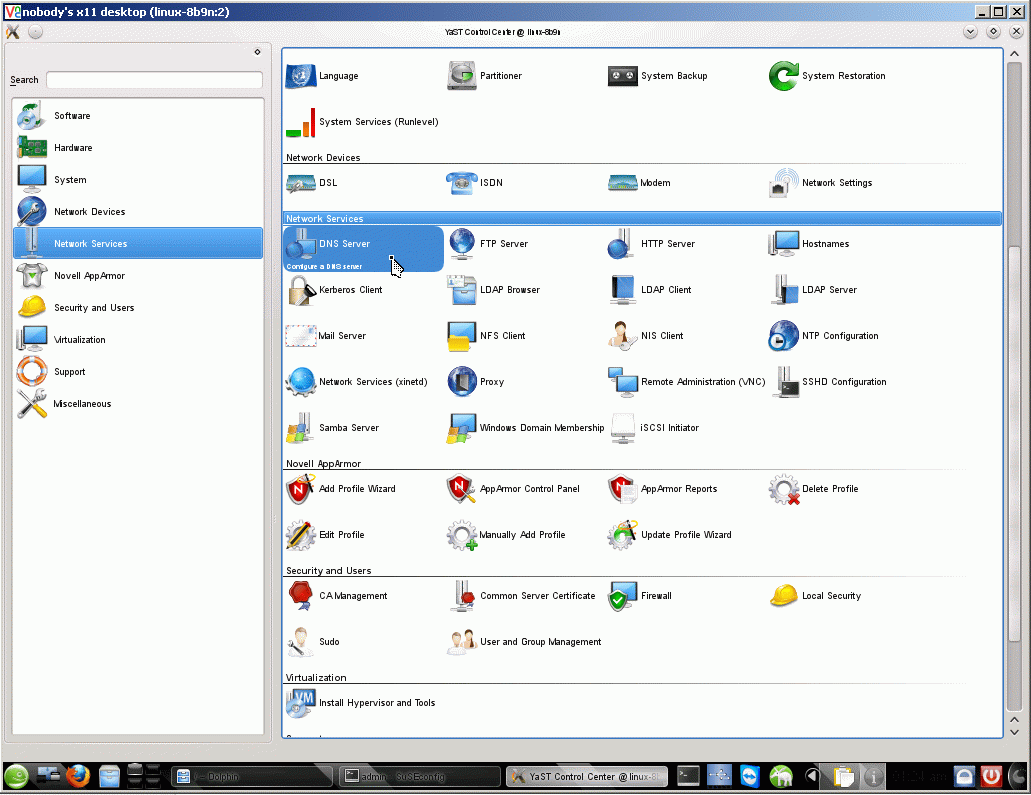Open the iSCSI Initiator module
Image resolution: width=1031 pixels, height=795 pixels.
pyautogui.click(x=655, y=428)
